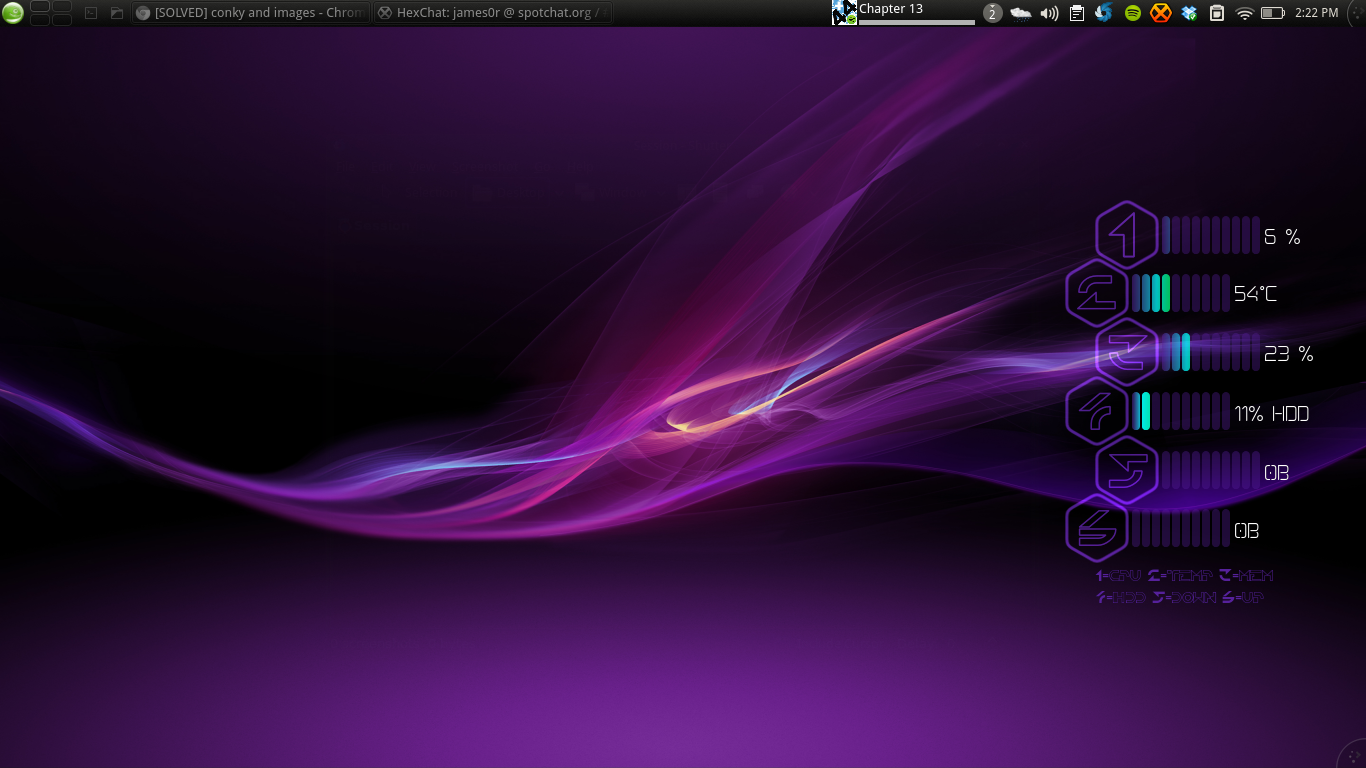Click the hexagon download icon numbered 5
This screenshot has width=1366, height=768.
tap(1127, 470)
